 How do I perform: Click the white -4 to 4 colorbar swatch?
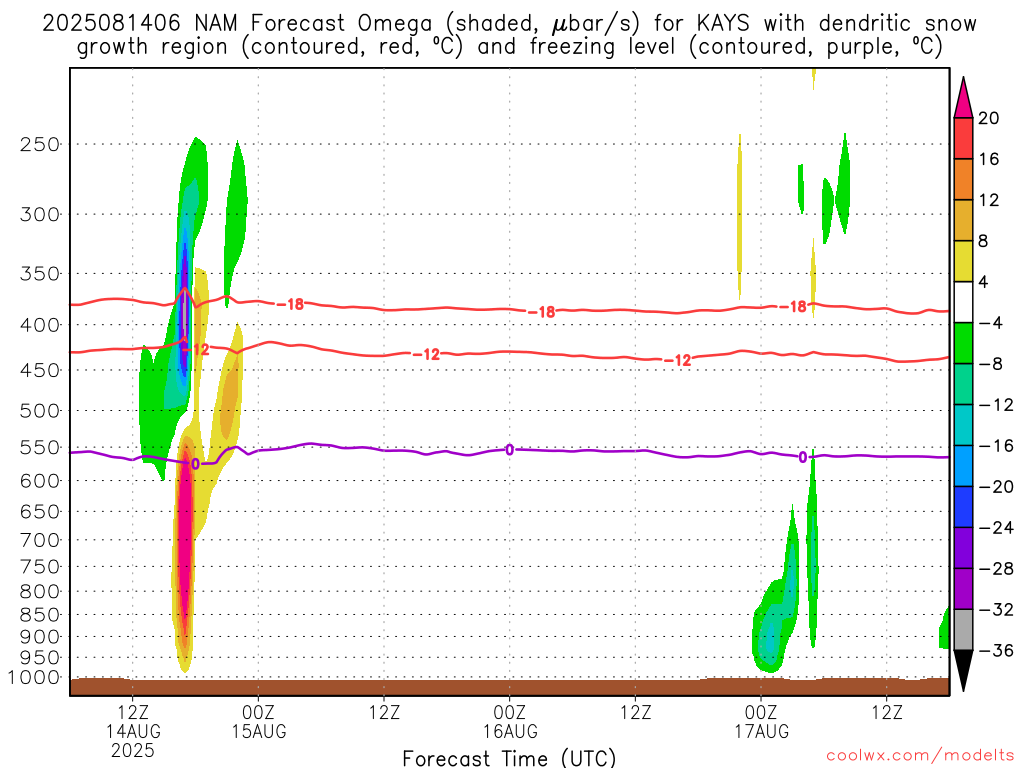tap(963, 302)
